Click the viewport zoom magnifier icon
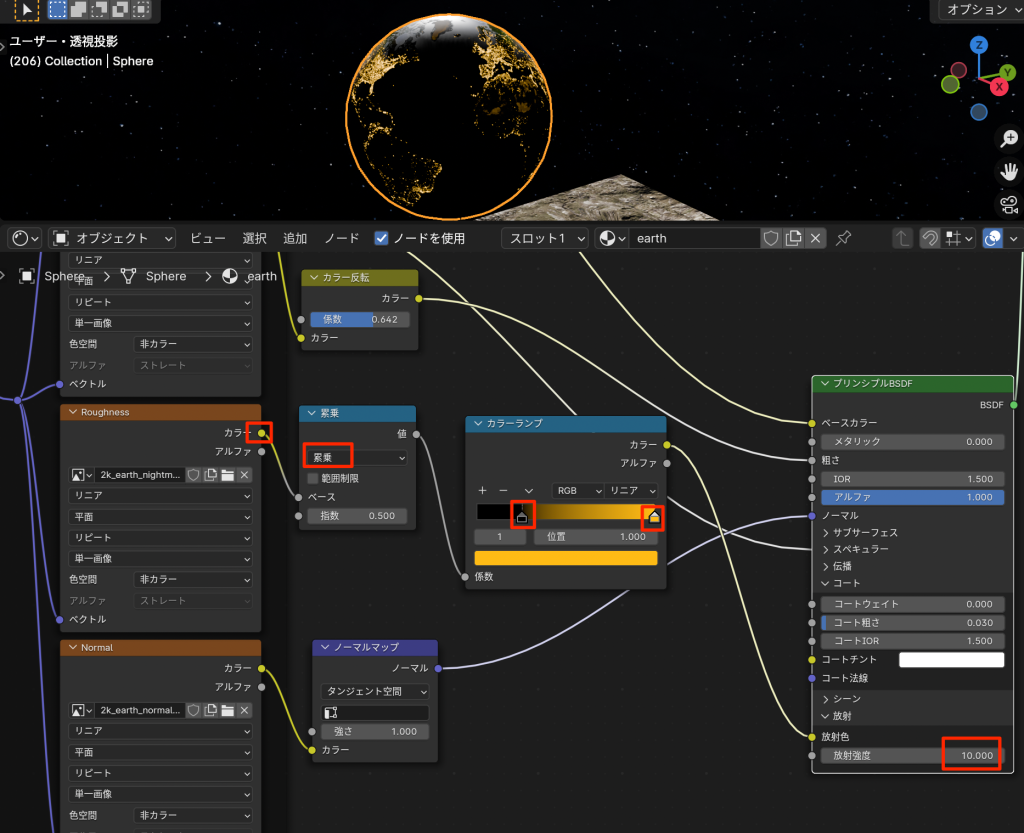This screenshot has height=833, width=1024. pyautogui.click(x=1008, y=139)
